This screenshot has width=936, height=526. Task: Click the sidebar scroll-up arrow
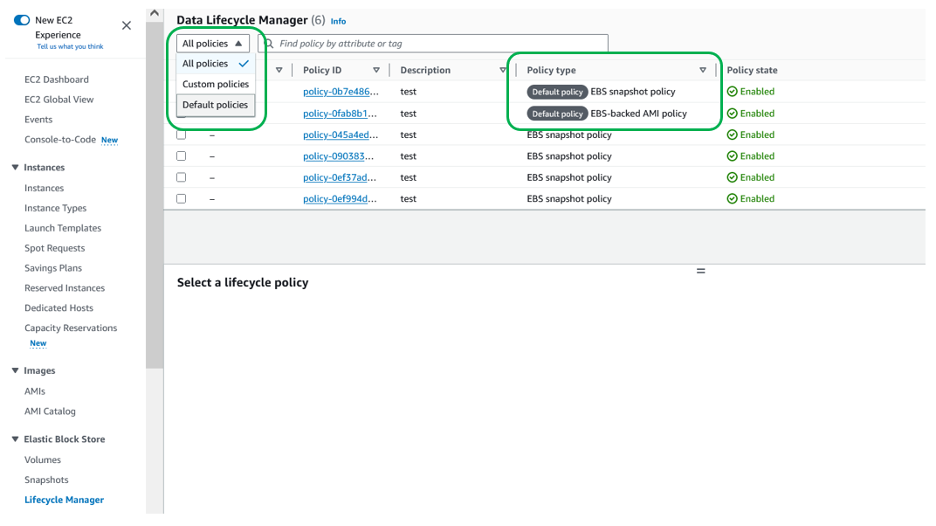point(155,13)
